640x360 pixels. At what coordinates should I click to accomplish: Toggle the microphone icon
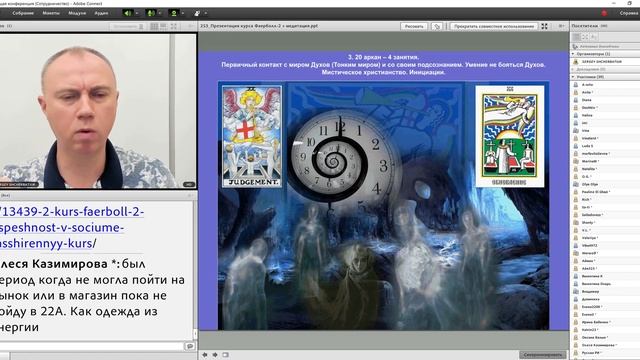pos(151,13)
